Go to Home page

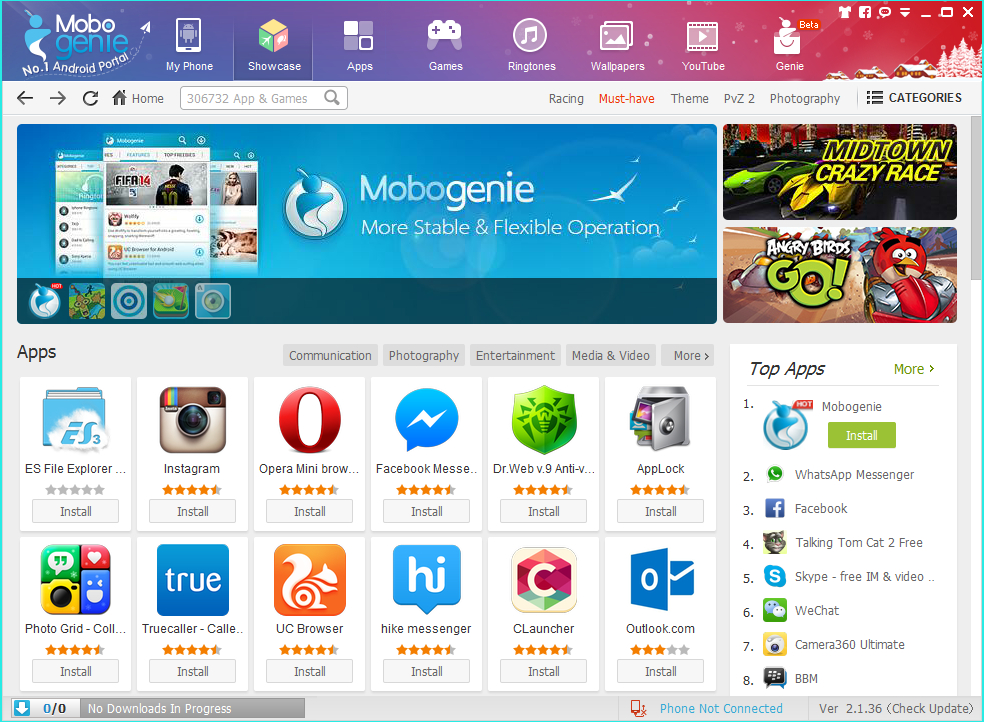tap(138, 98)
